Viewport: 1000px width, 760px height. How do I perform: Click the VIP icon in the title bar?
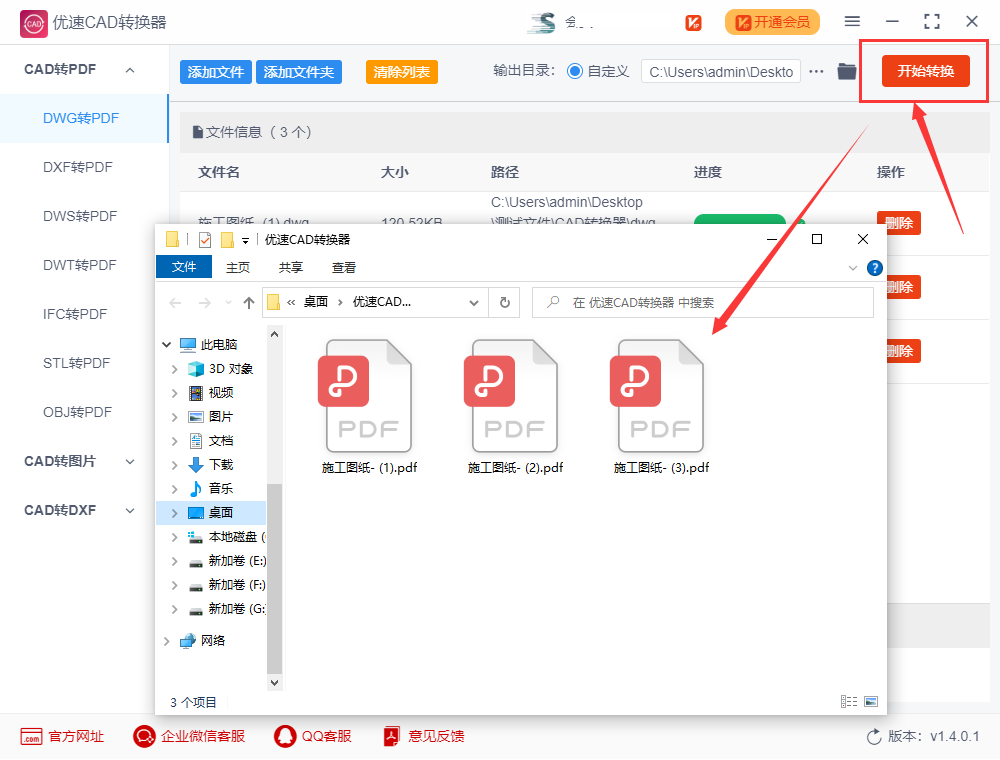coord(693,21)
